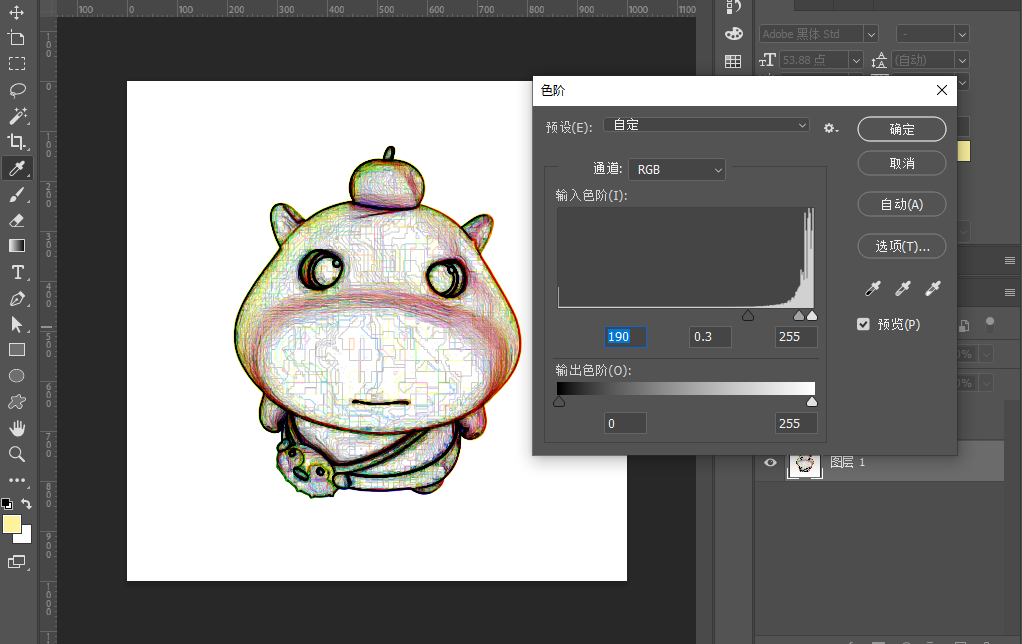This screenshot has width=1022, height=644.
Task: Open the 预设 preset dropdown
Action: point(707,125)
